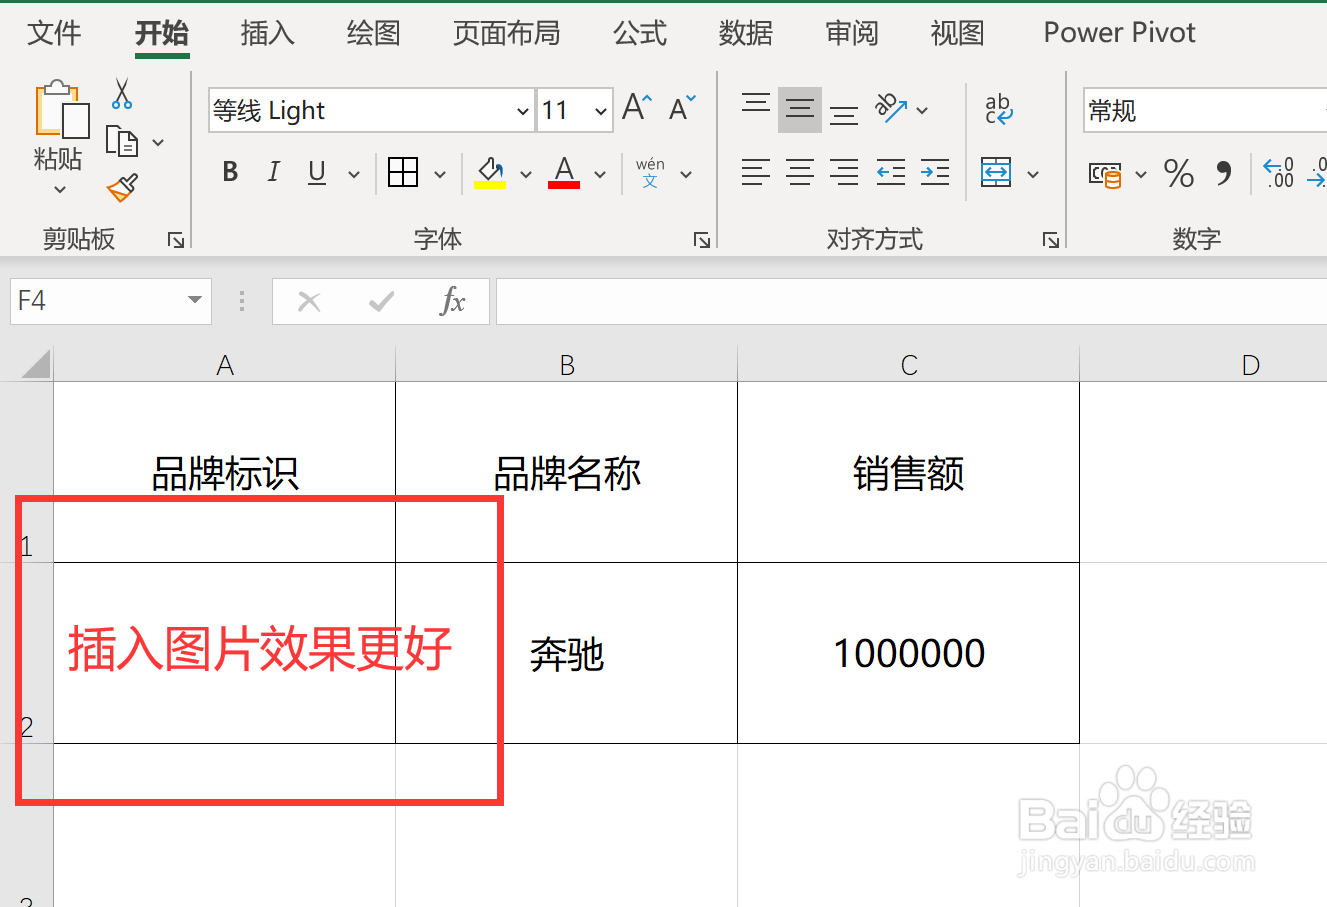Click inside the formula bar
The width and height of the screenshot is (1327, 907).
point(800,301)
